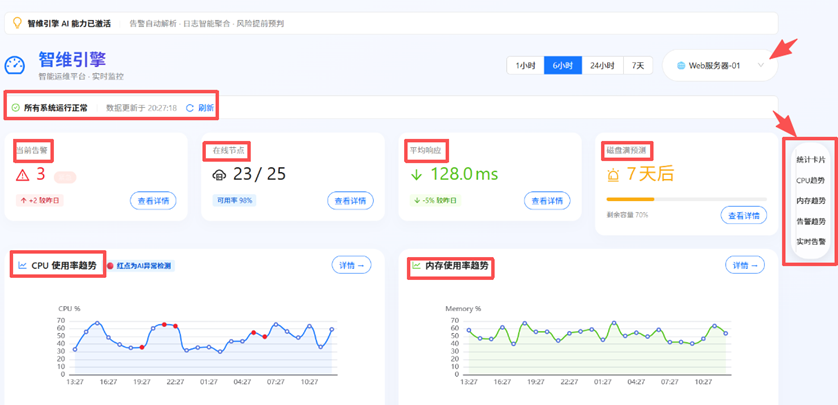Click the green down arrow in 平均响应
838x405 pixels.
coord(417,175)
